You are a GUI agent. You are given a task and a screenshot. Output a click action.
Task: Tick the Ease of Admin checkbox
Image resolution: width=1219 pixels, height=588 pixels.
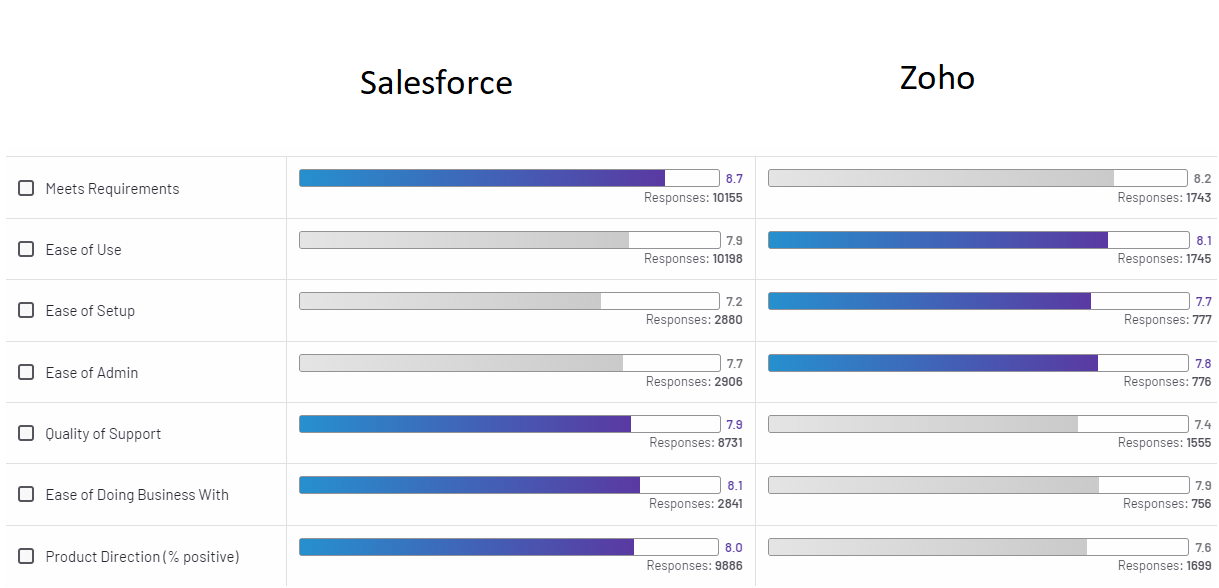point(25,371)
